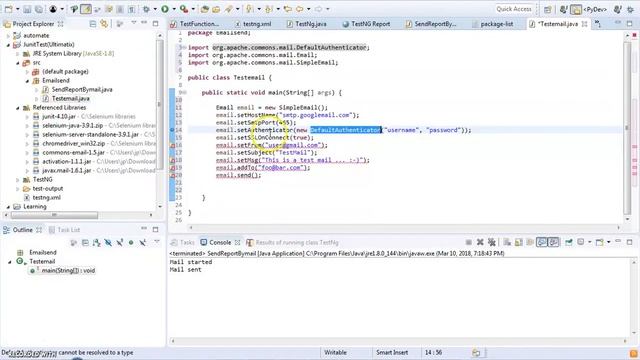Click Collapse All in Project Explorer

tap(93, 24)
